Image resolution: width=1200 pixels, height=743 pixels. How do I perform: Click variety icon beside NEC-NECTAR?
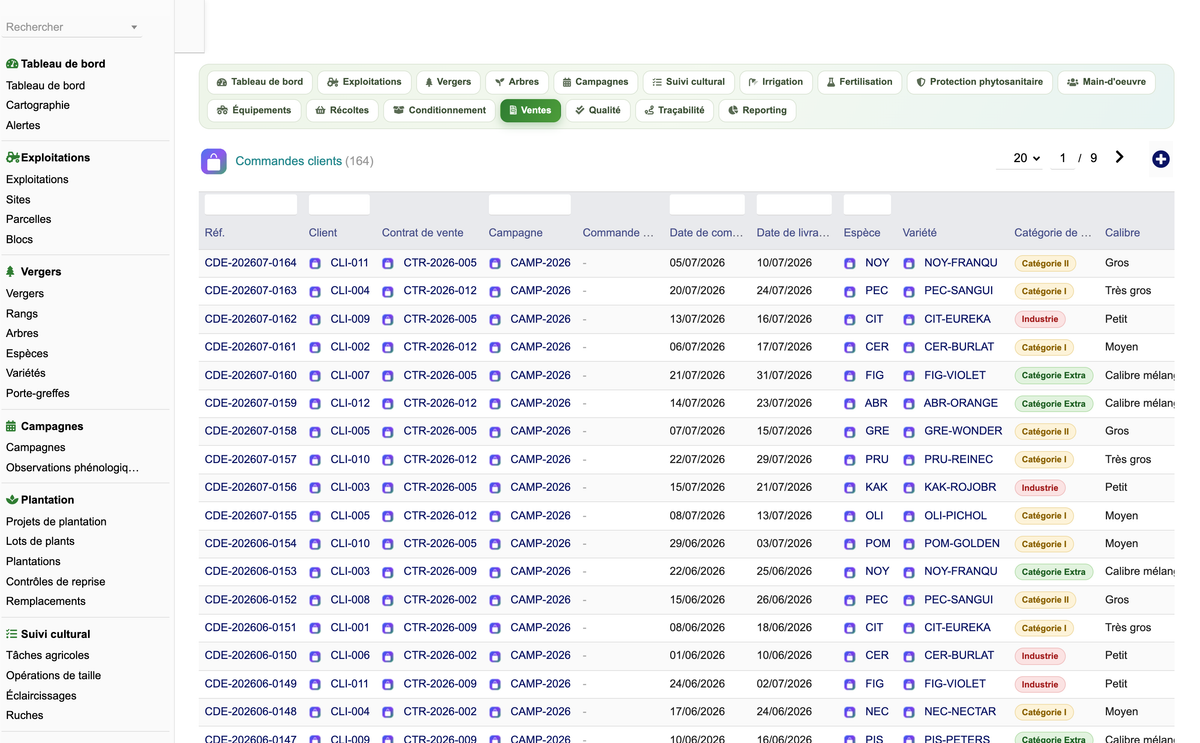click(909, 712)
